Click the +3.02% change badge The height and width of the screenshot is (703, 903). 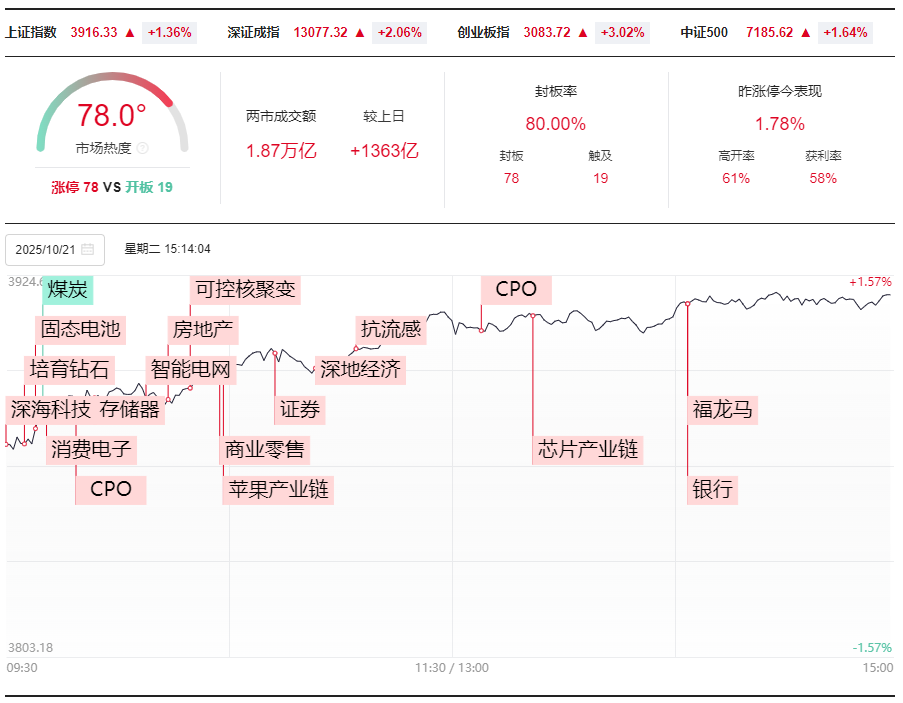coord(622,33)
